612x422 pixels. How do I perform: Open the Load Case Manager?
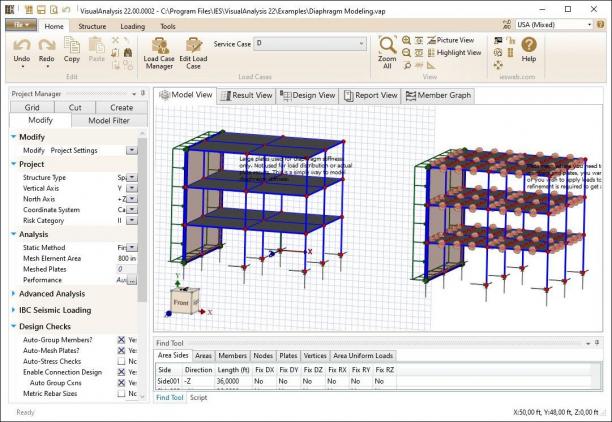tap(159, 53)
